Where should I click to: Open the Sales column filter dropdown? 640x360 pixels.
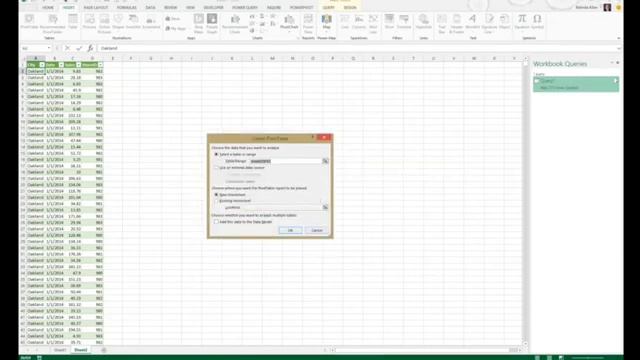tap(78, 65)
